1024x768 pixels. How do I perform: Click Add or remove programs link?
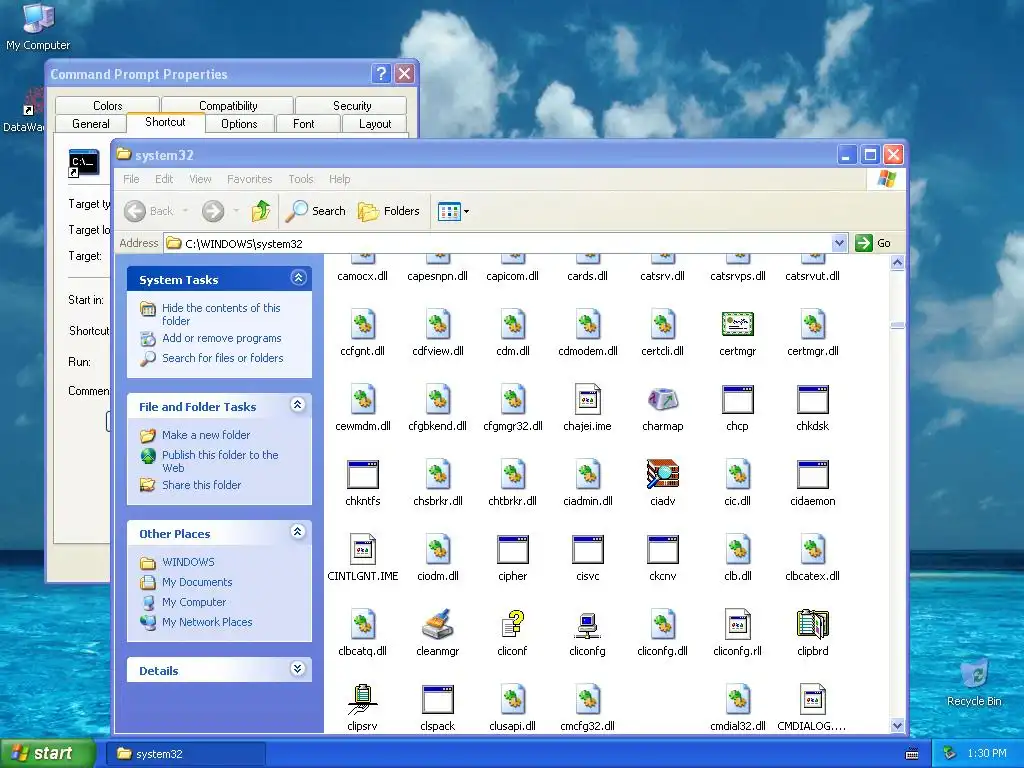(x=221, y=338)
